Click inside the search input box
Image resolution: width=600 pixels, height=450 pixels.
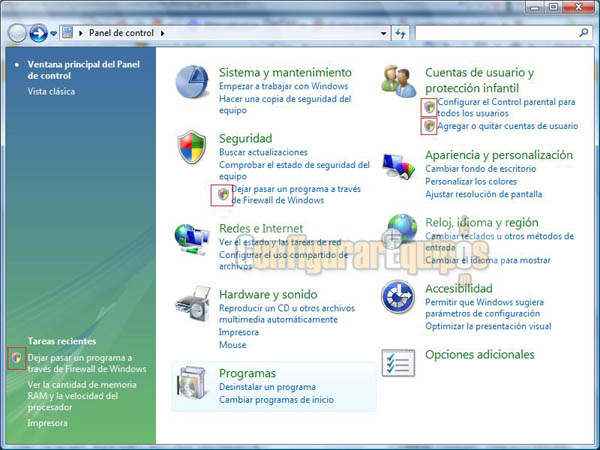pyautogui.click(x=497, y=33)
